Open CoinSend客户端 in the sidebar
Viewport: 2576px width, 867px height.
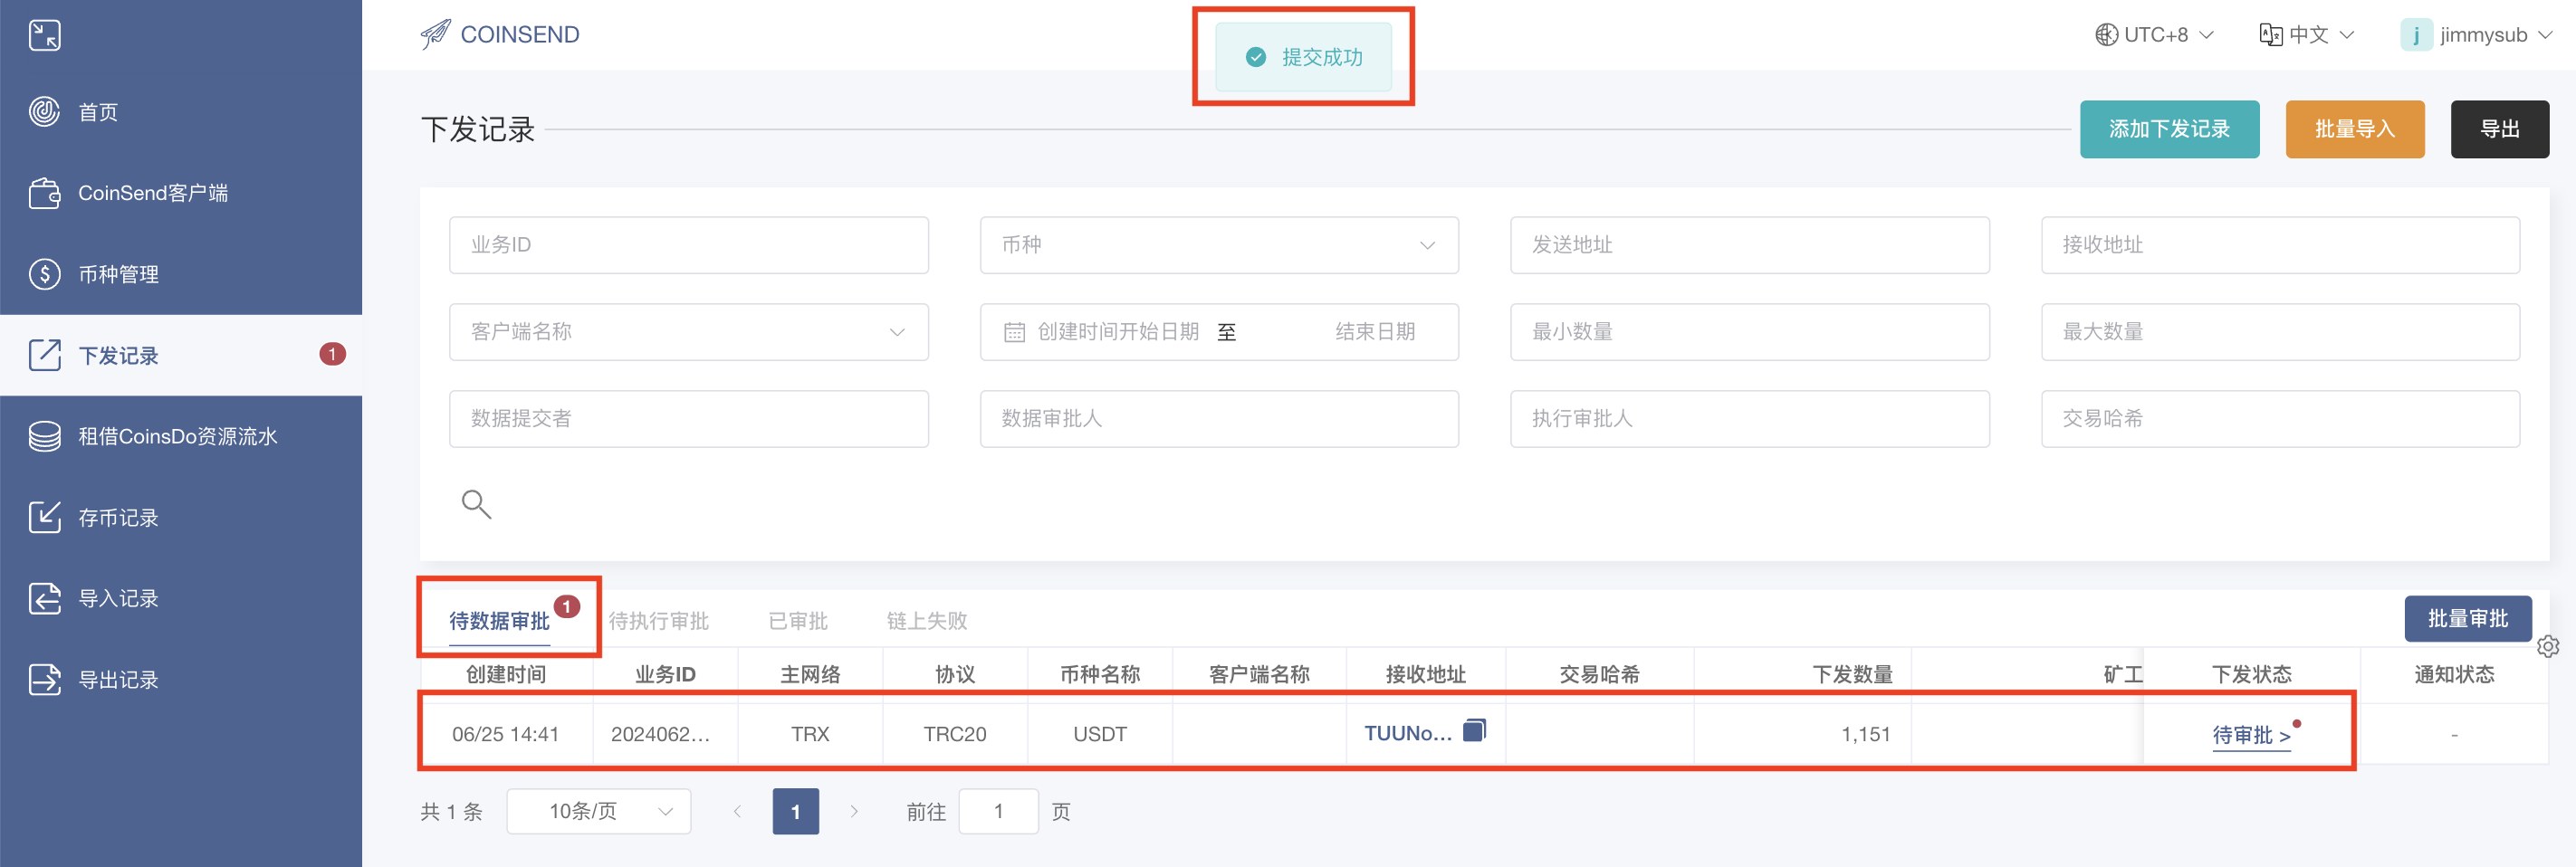tap(152, 193)
